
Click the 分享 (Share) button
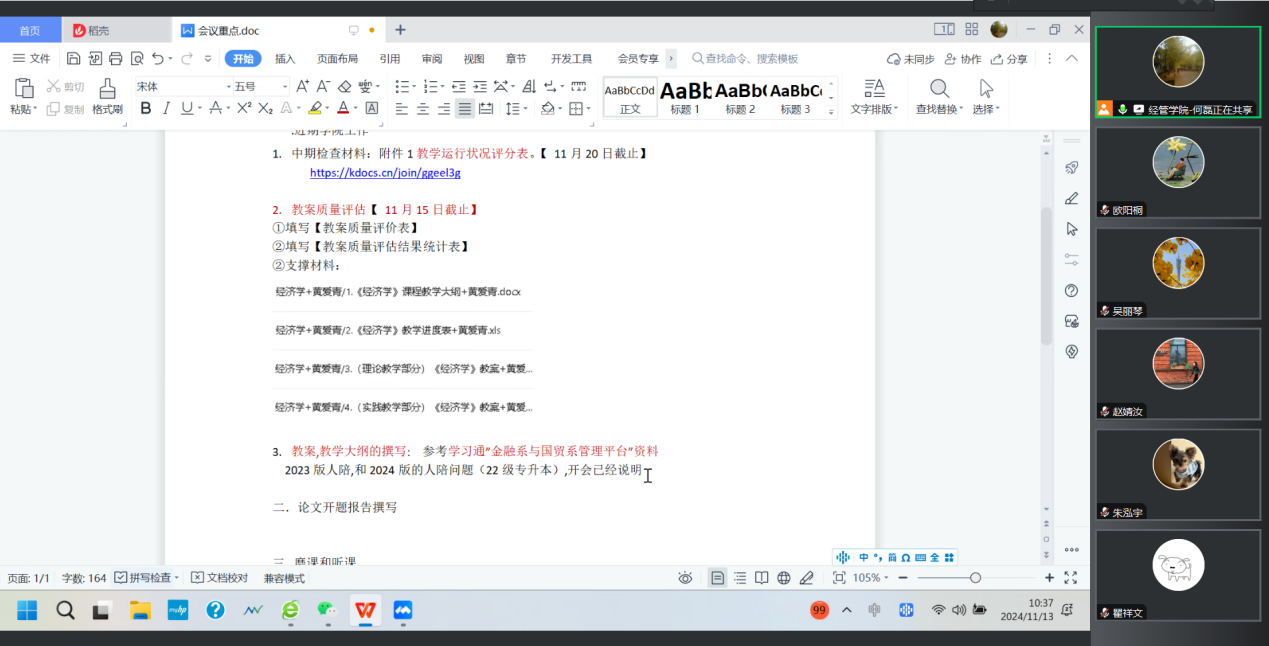(1009, 59)
